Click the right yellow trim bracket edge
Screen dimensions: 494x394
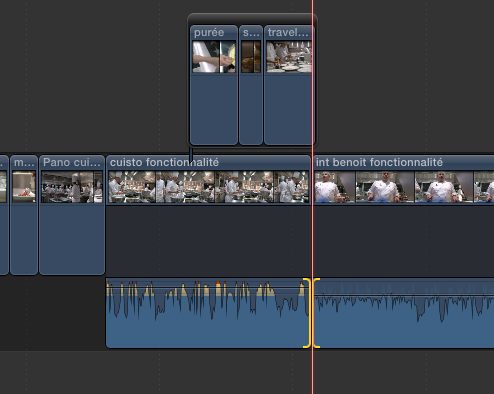pyautogui.click(x=316, y=313)
